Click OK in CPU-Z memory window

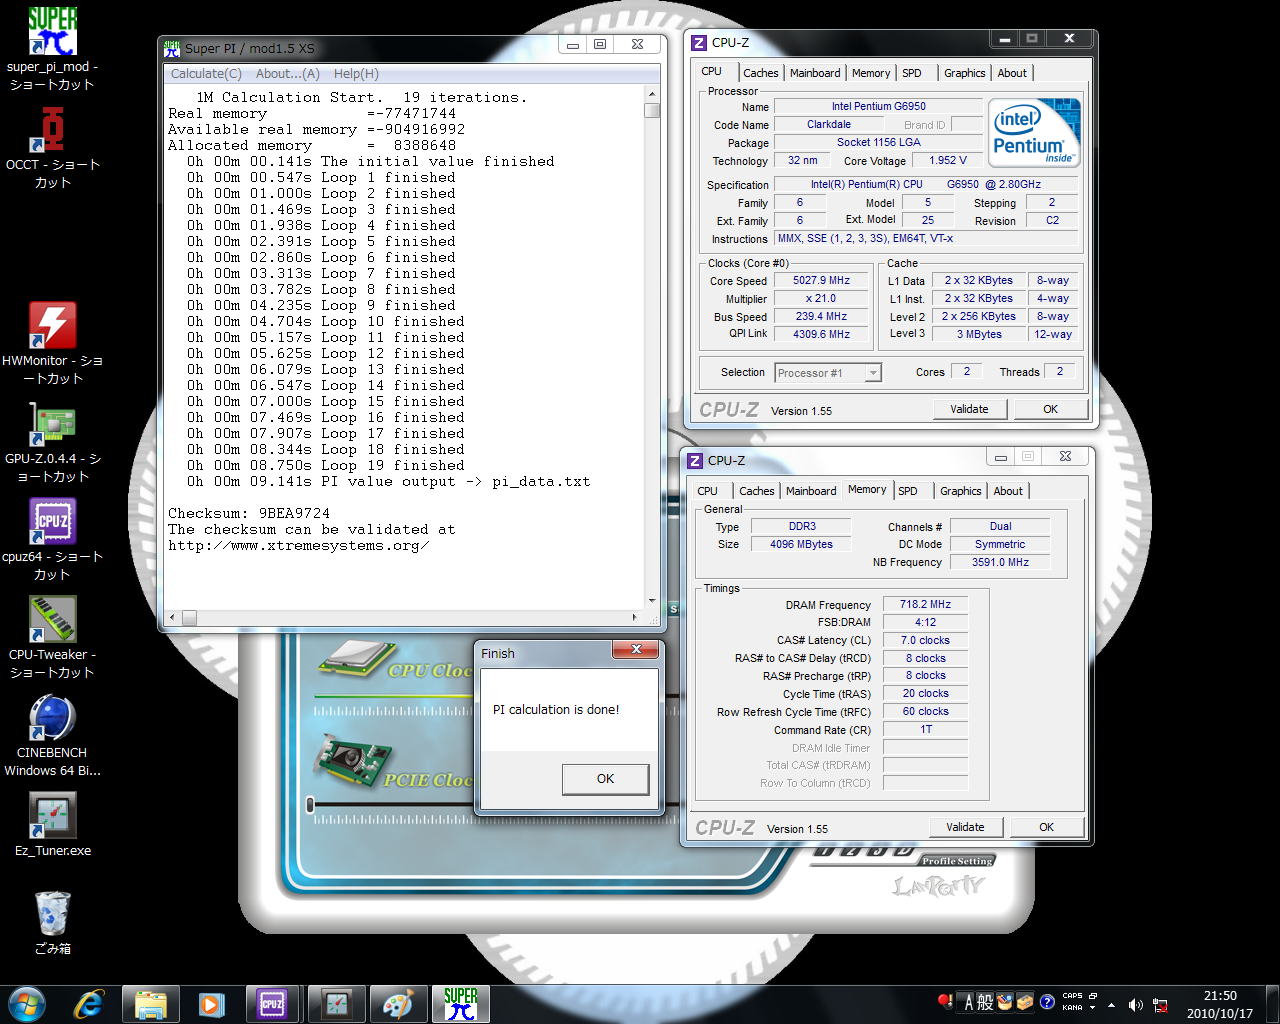[1046, 827]
